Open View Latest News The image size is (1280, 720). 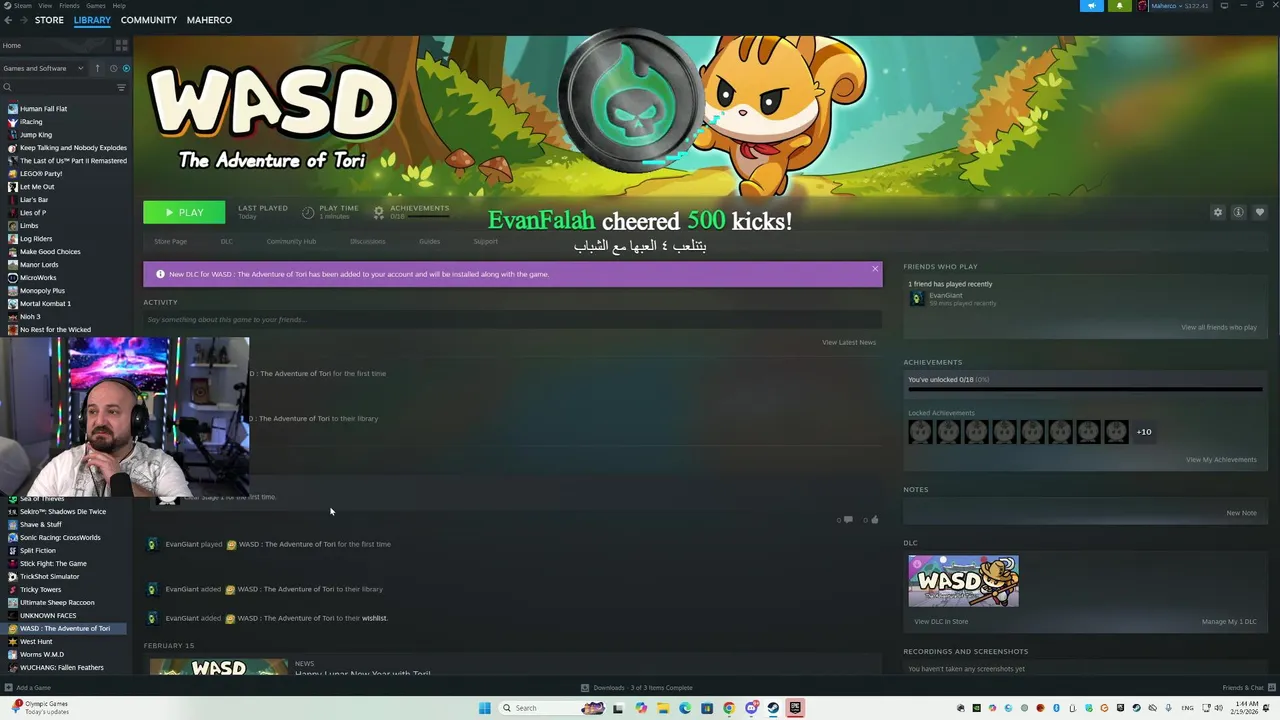[849, 343]
